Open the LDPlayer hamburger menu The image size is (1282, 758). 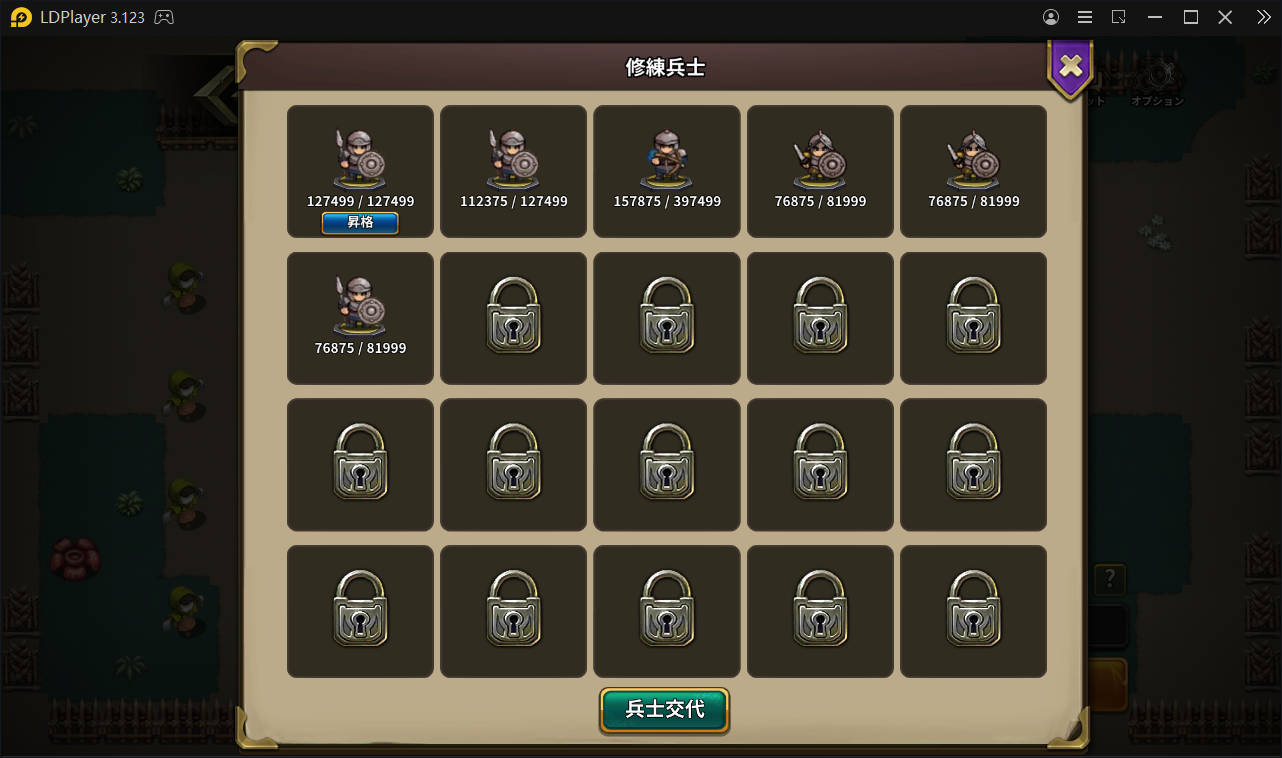pyautogui.click(x=1085, y=17)
